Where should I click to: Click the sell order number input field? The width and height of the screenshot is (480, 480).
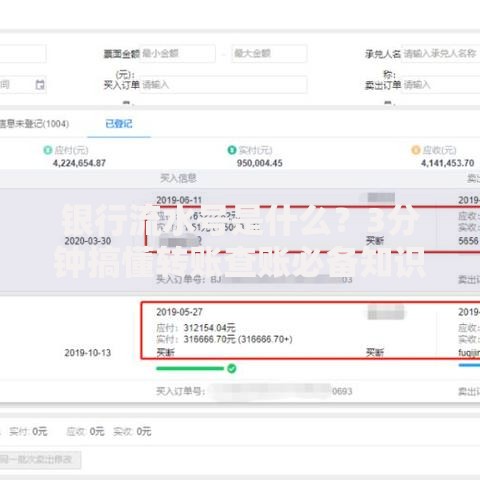tap(440, 85)
